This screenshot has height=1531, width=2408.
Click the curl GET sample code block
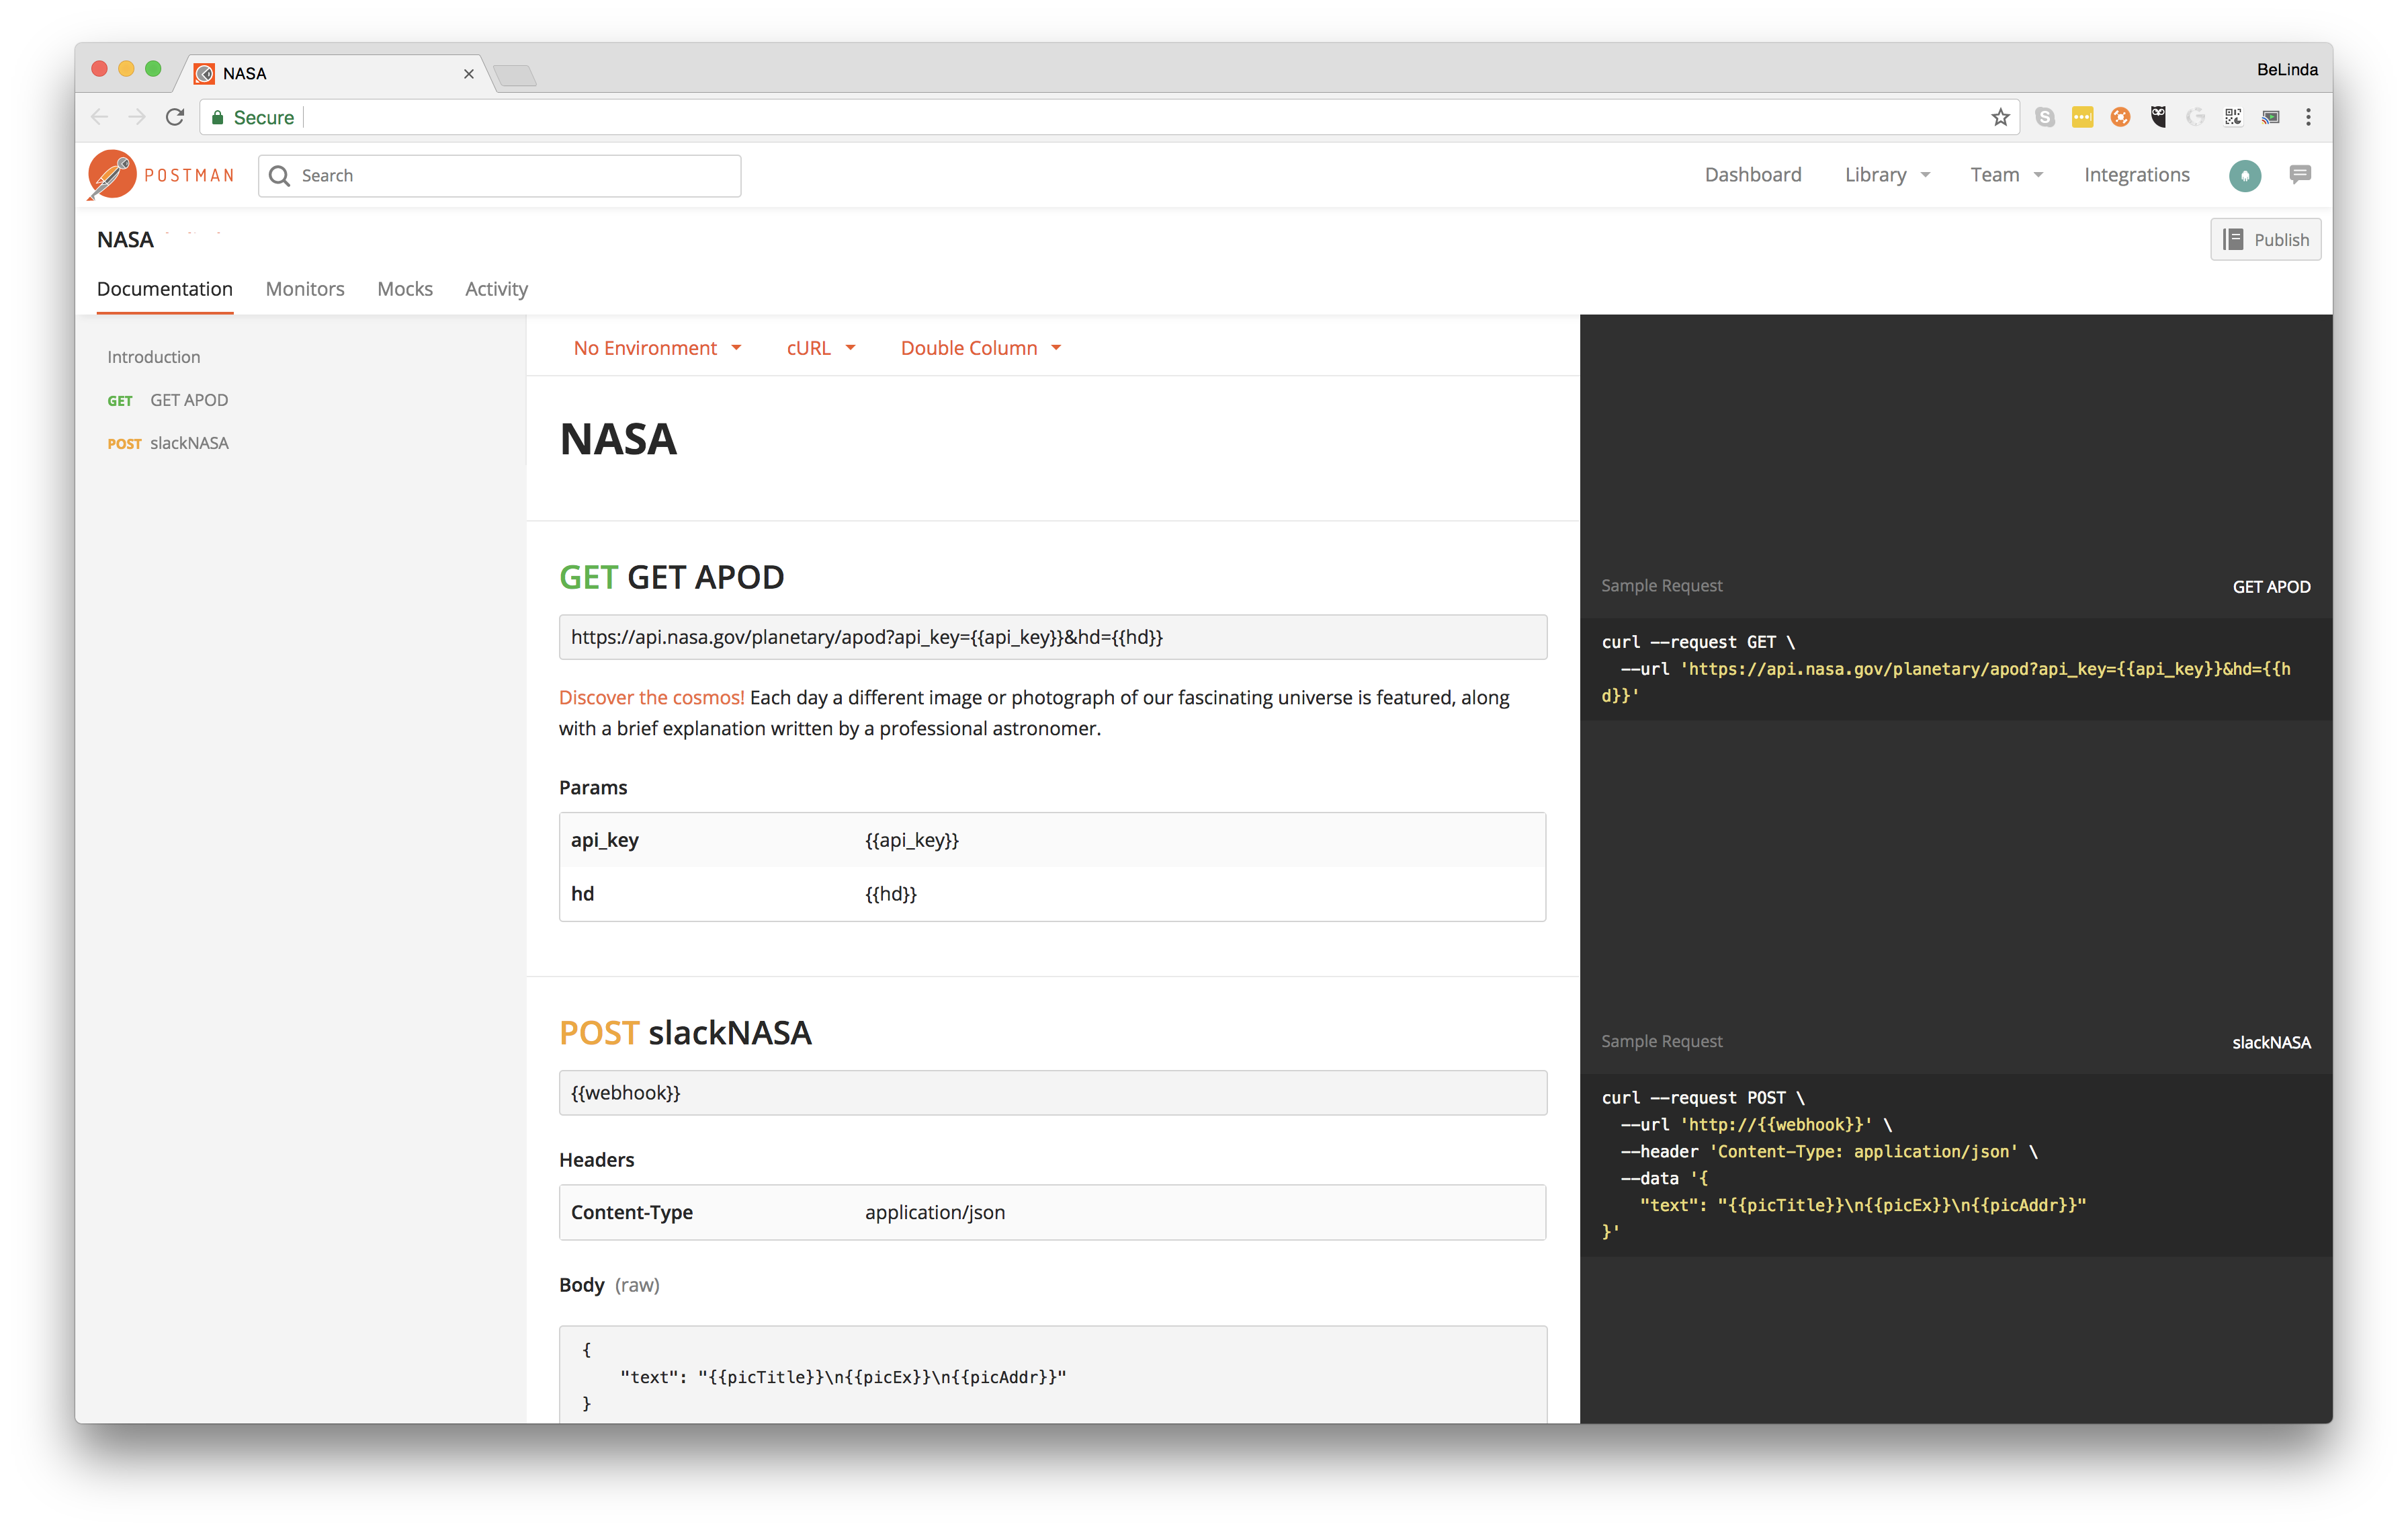(1956, 669)
